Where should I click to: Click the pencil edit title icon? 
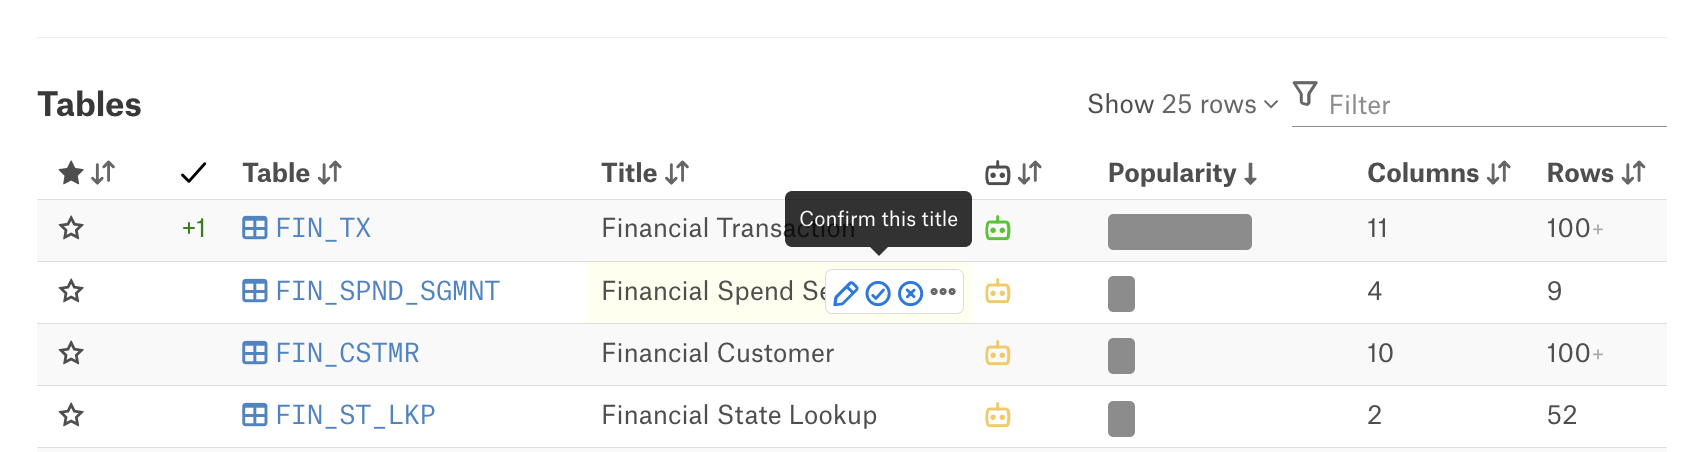pyautogui.click(x=845, y=293)
